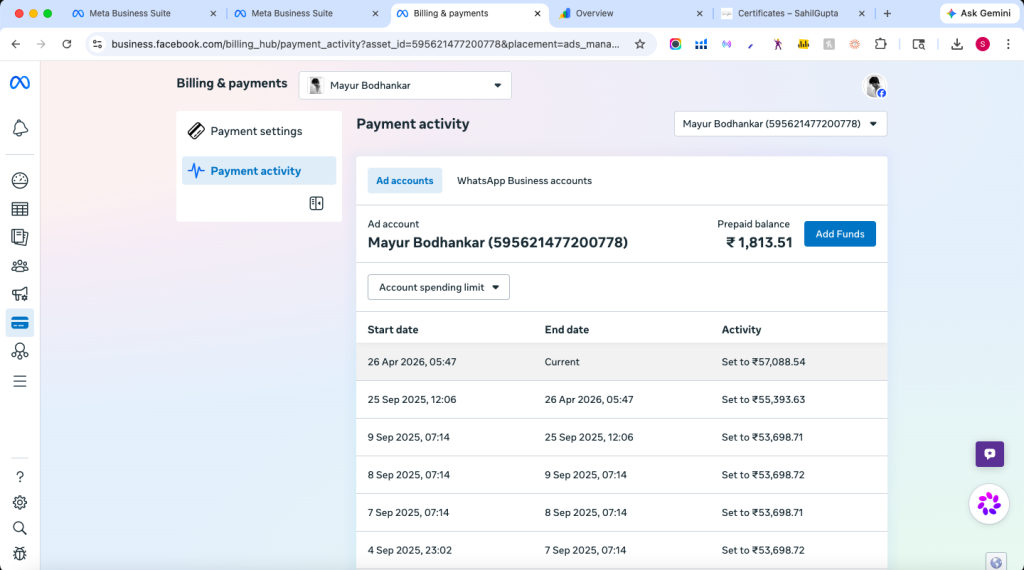Switch to the Ad accounts tab
This screenshot has height=570, width=1024.
pyautogui.click(x=404, y=181)
